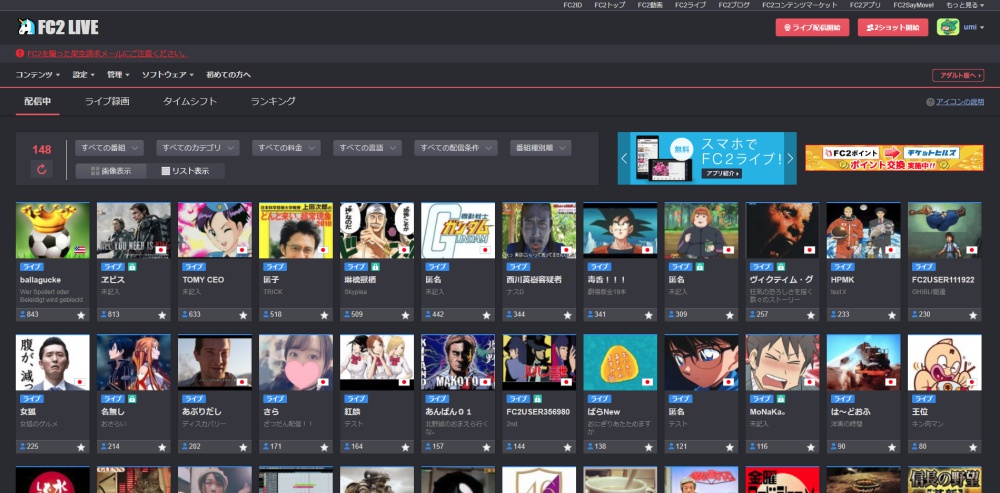Star the 王位 broadcast
This screenshot has width=1000, height=493.
coord(973,447)
